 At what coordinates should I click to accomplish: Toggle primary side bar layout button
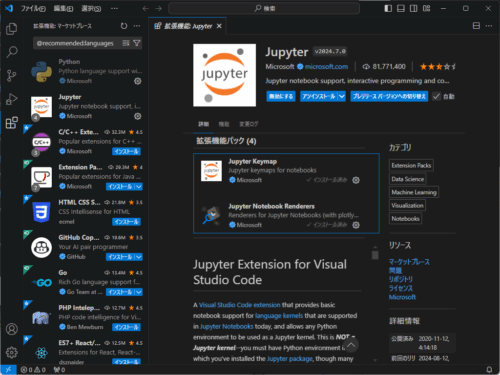click(x=388, y=8)
